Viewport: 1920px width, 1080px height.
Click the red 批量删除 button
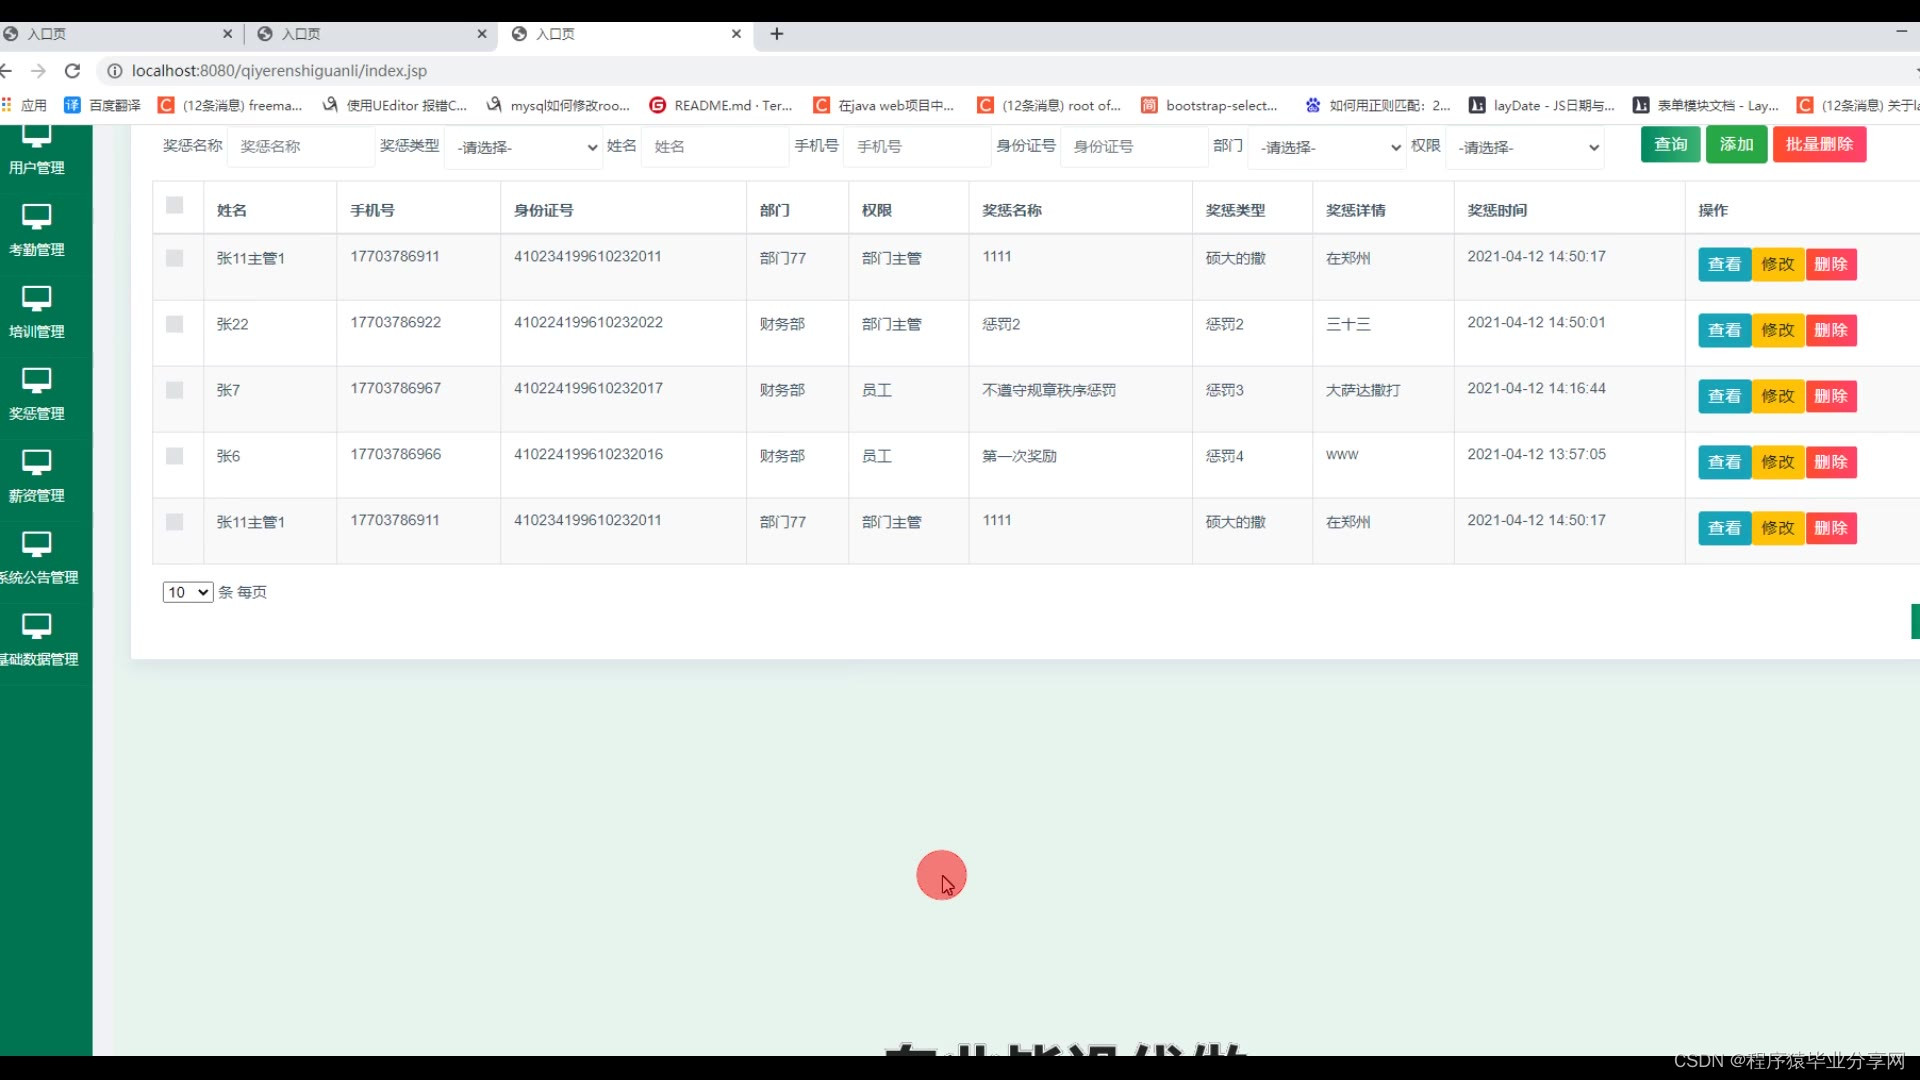tap(1819, 145)
